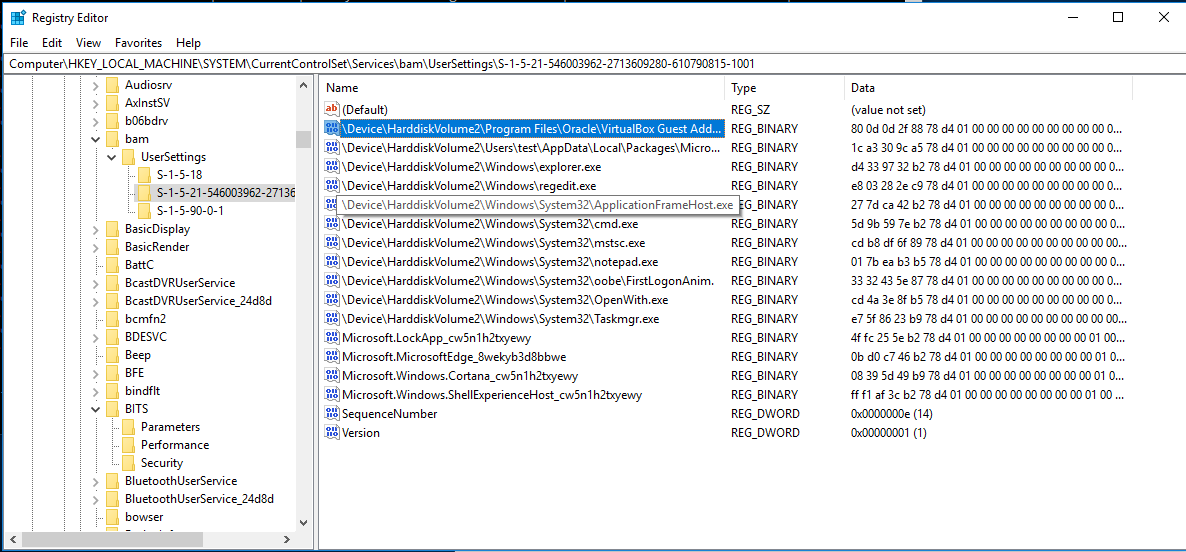Click the BITS folder icon in tree
The image size is (1186, 552).
tap(112, 409)
